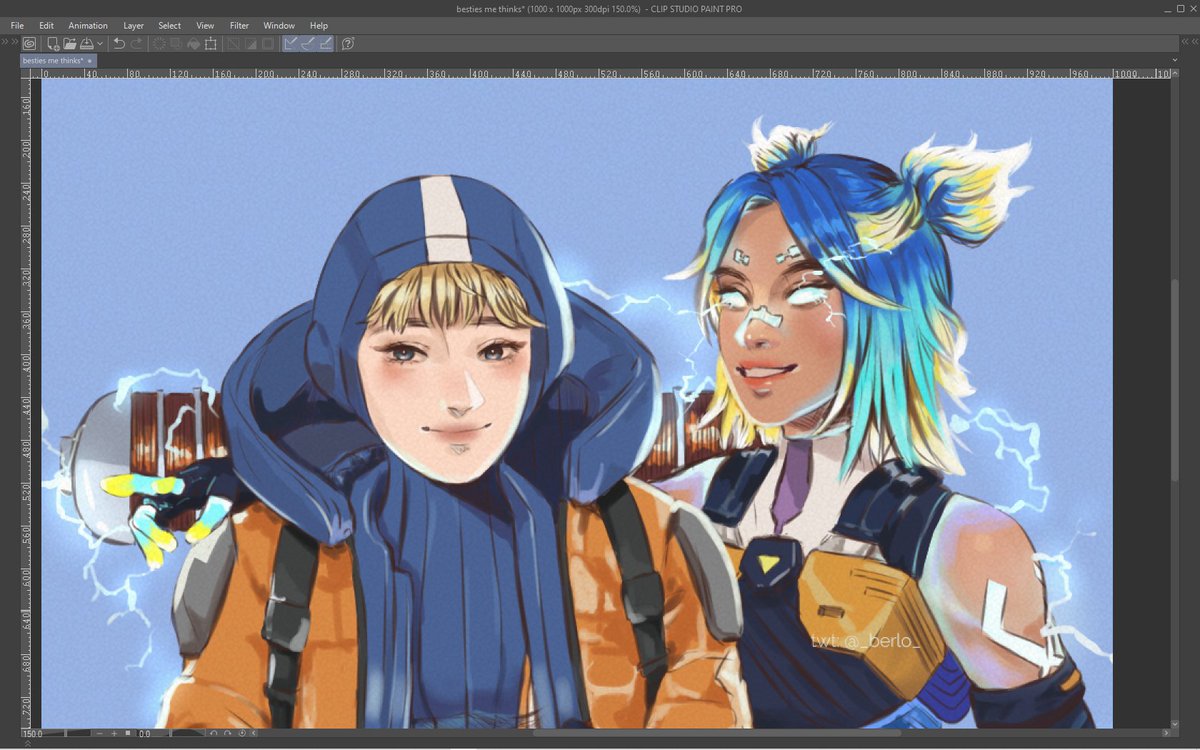Click the Deselect toolbar icon
Screen dimensions: 1200x750
(x=234, y=43)
